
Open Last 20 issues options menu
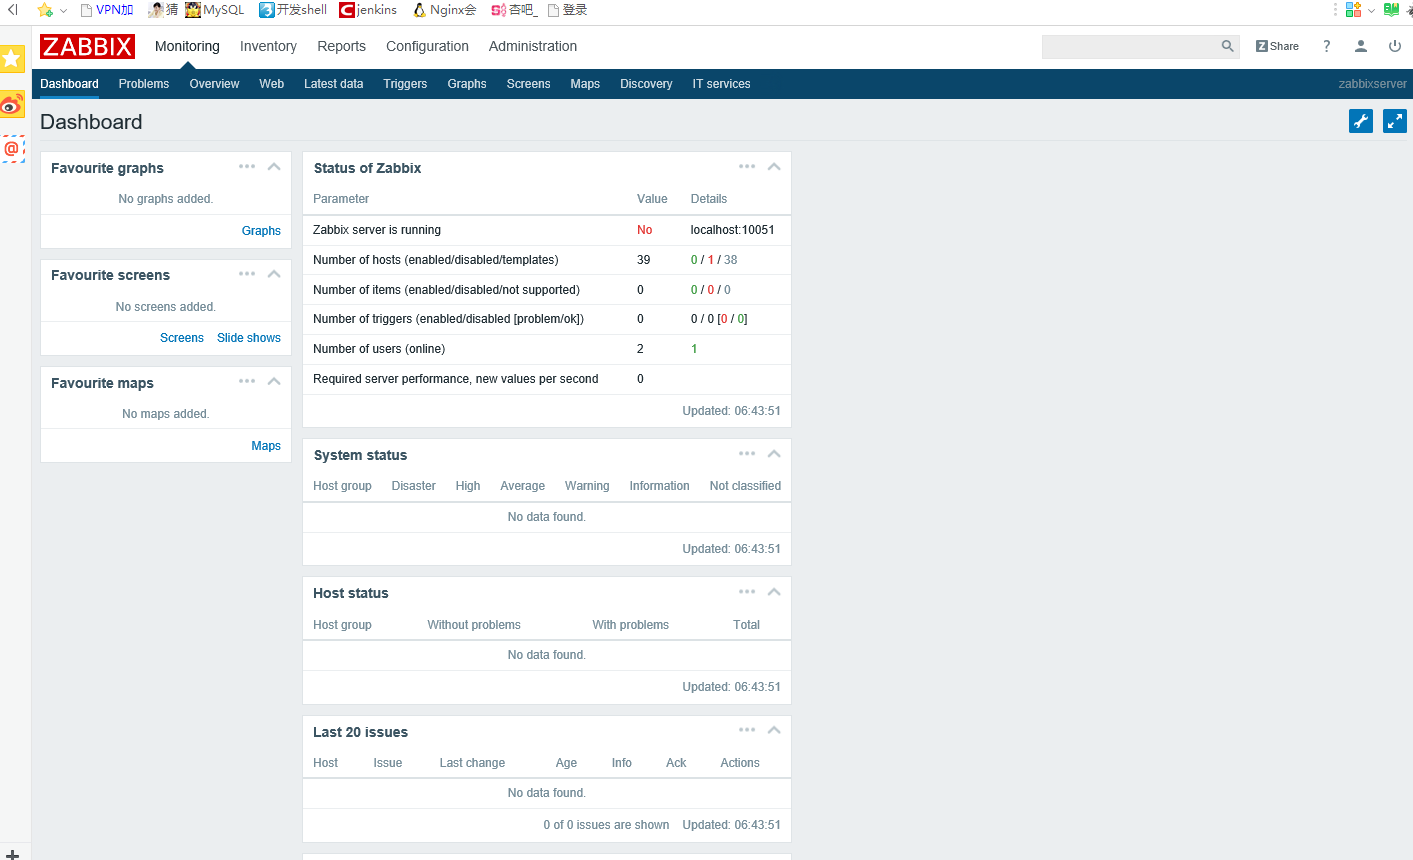[747, 730]
